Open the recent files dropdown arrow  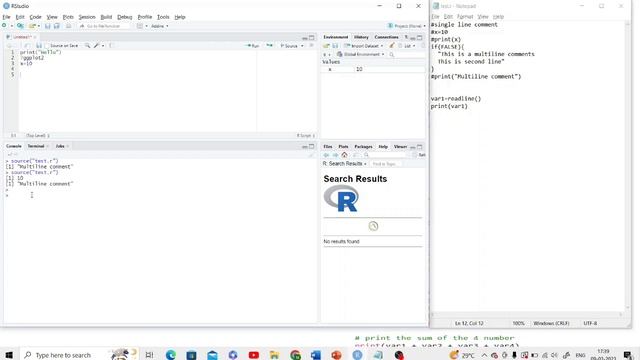(39, 26)
